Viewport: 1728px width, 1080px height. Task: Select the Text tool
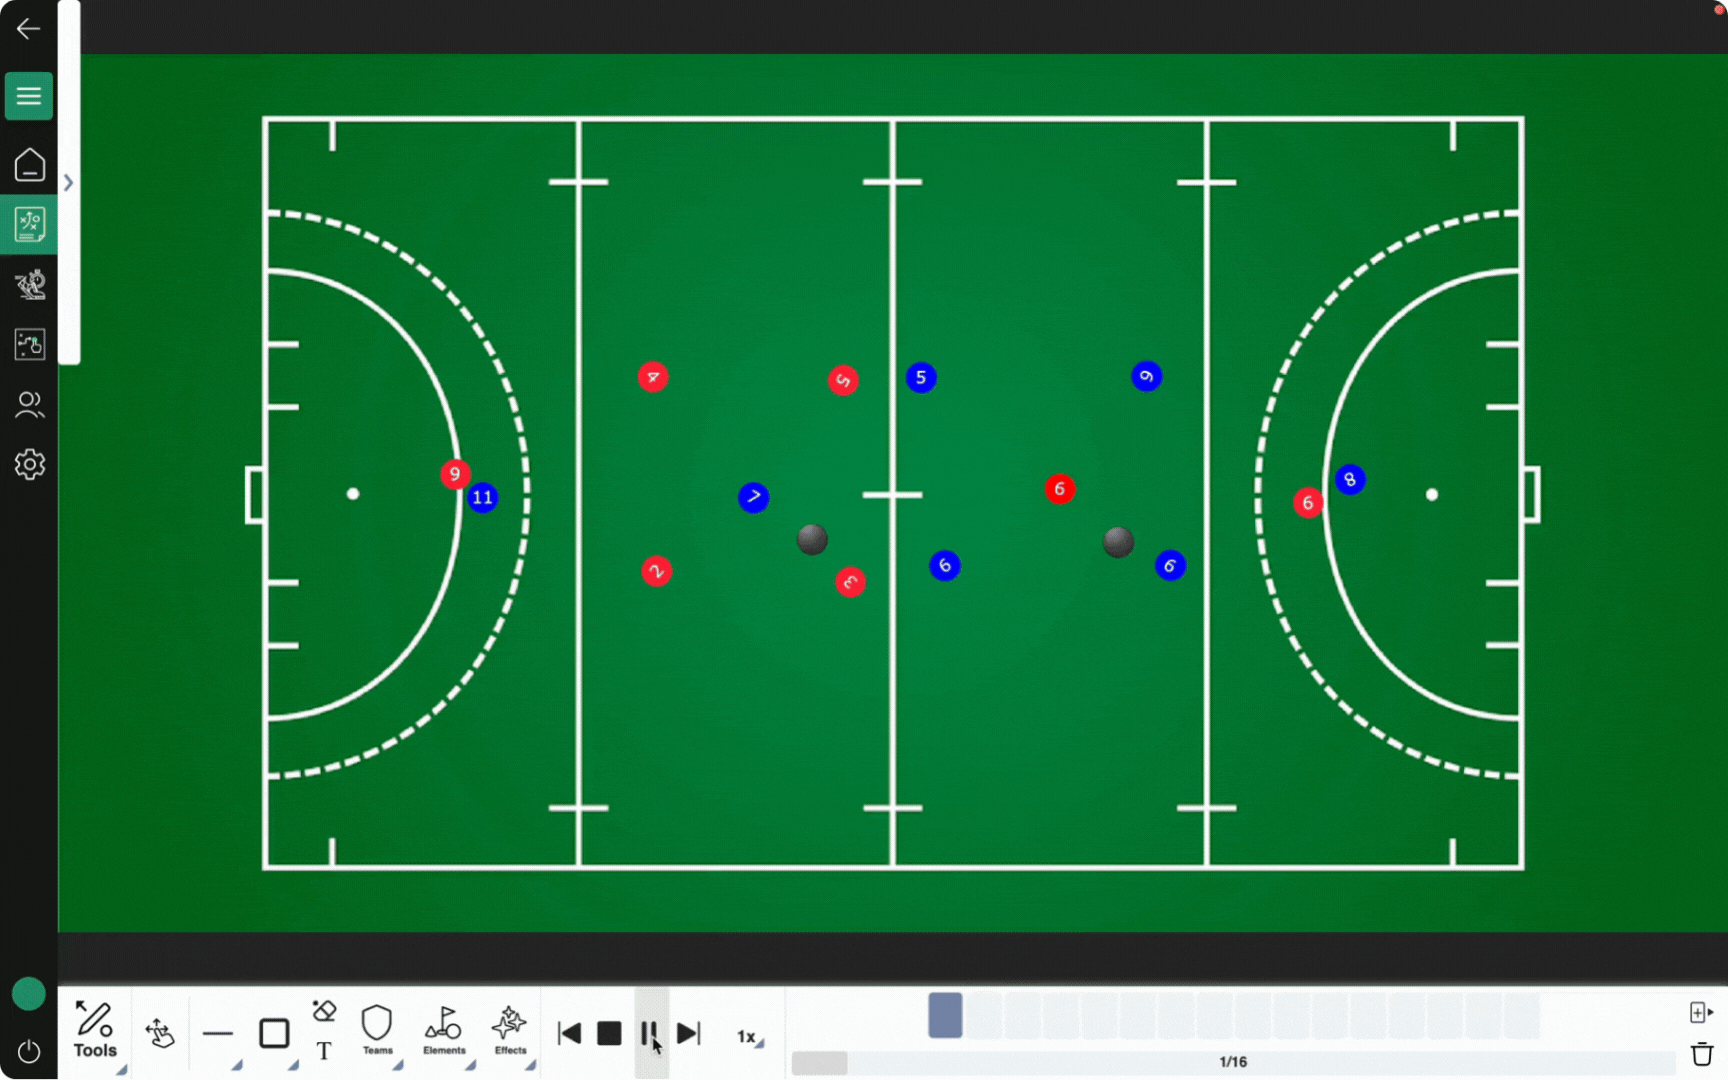click(x=324, y=1051)
